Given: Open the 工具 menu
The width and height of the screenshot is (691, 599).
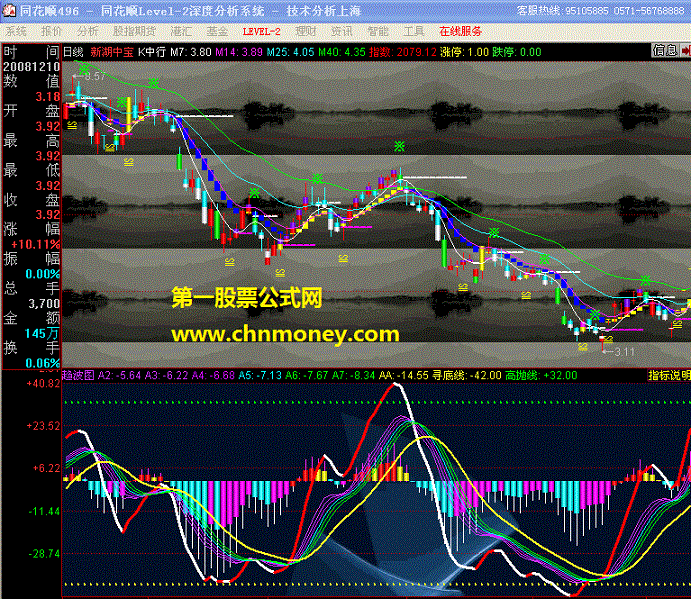Looking at the screenshot, I should 414,31.
